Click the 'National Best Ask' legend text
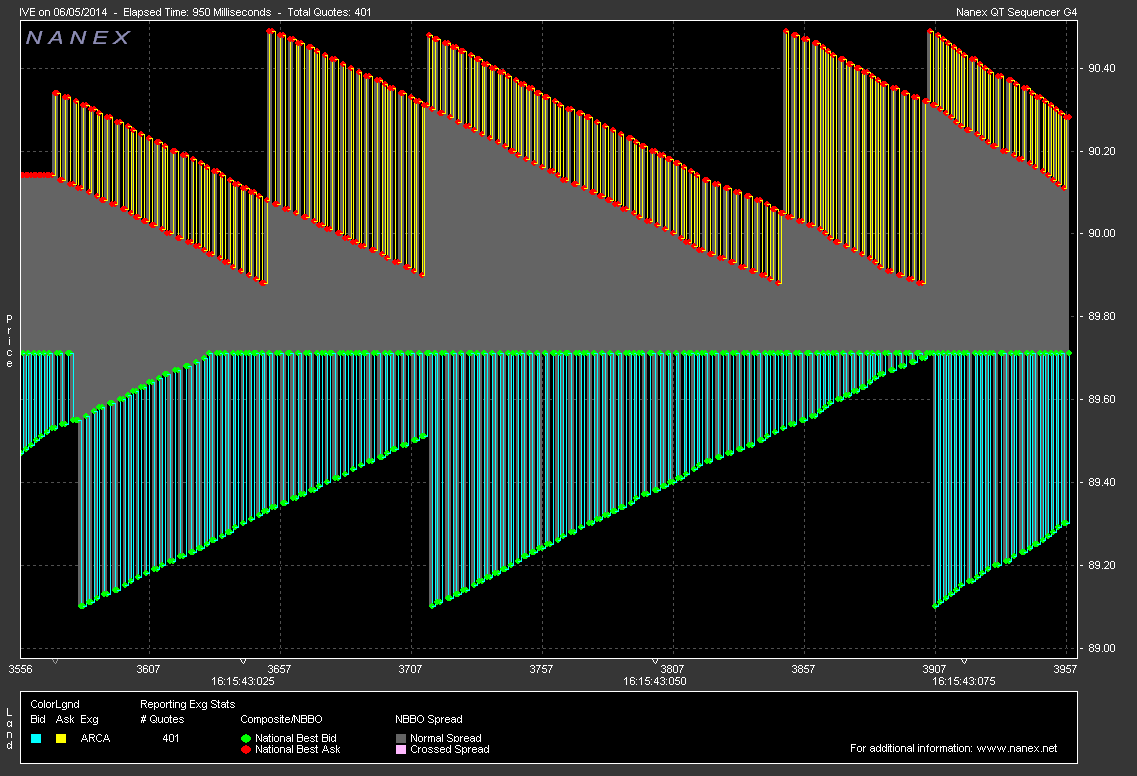Viewport: 1137px width, 776px height. 297,749
